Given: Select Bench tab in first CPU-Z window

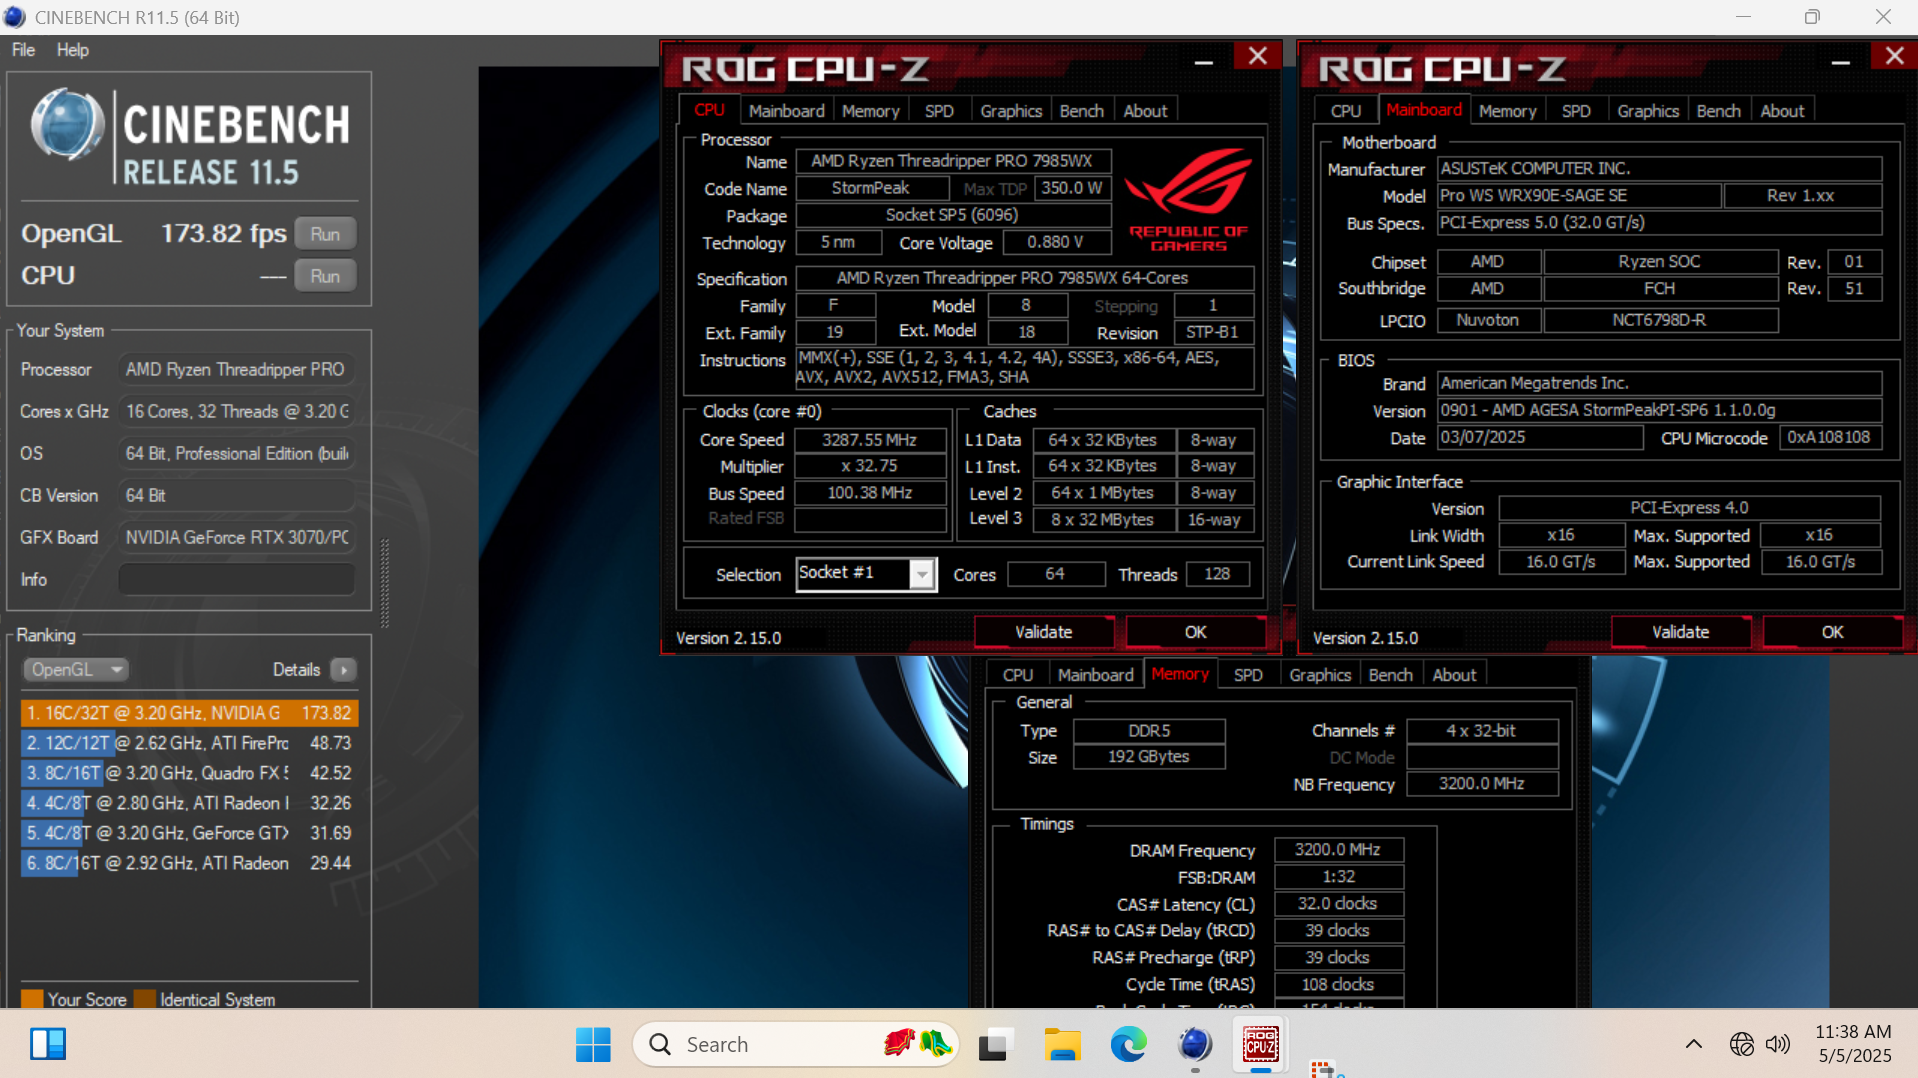Looking at the screenshot, I should pos(1081,111).
